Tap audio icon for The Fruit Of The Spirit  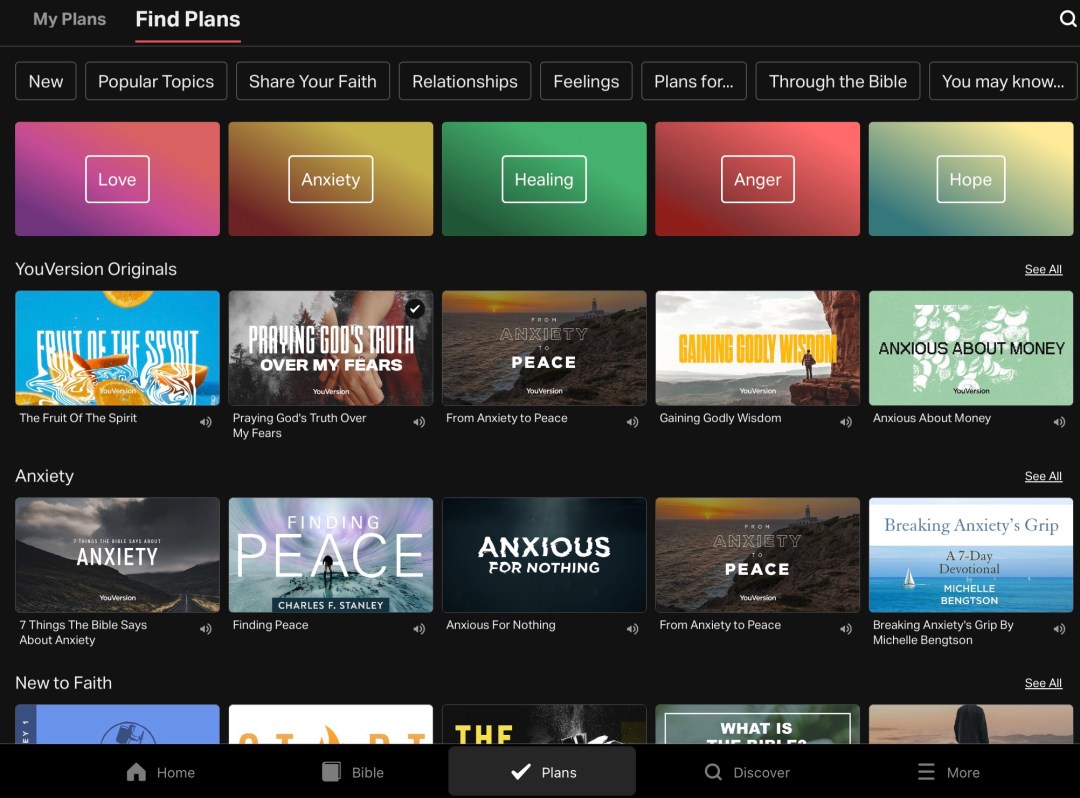(206, 422)
